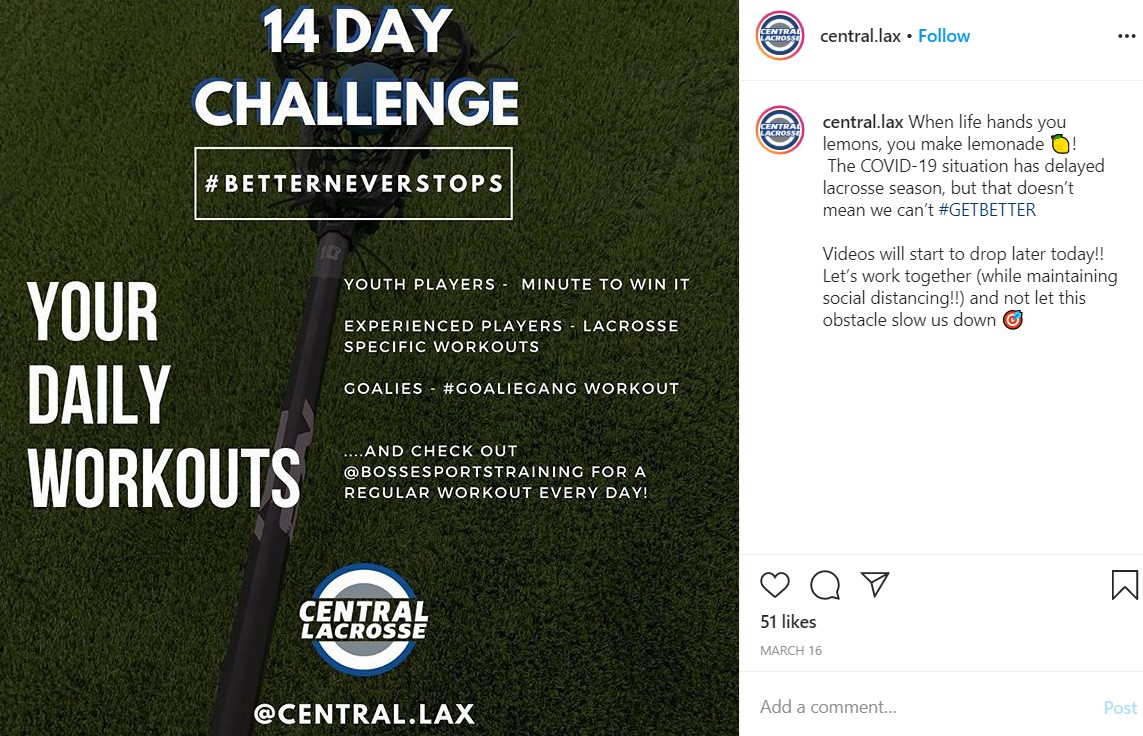
Task: Click the MARCH 16 timestamp
Action: (x=790, y=650)
